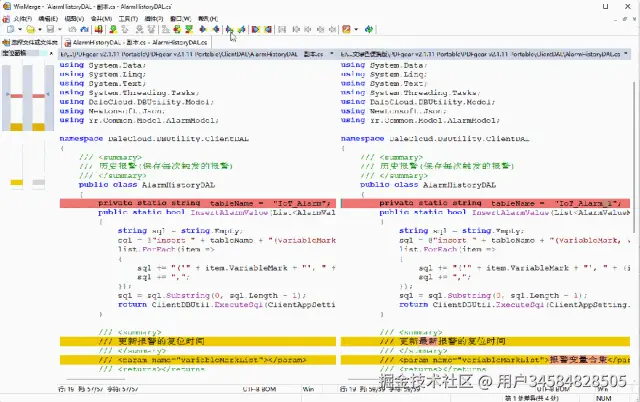Click the Open folder toolbar icon
This screenshot has height=402, width=640.
[x=30, y=29]
